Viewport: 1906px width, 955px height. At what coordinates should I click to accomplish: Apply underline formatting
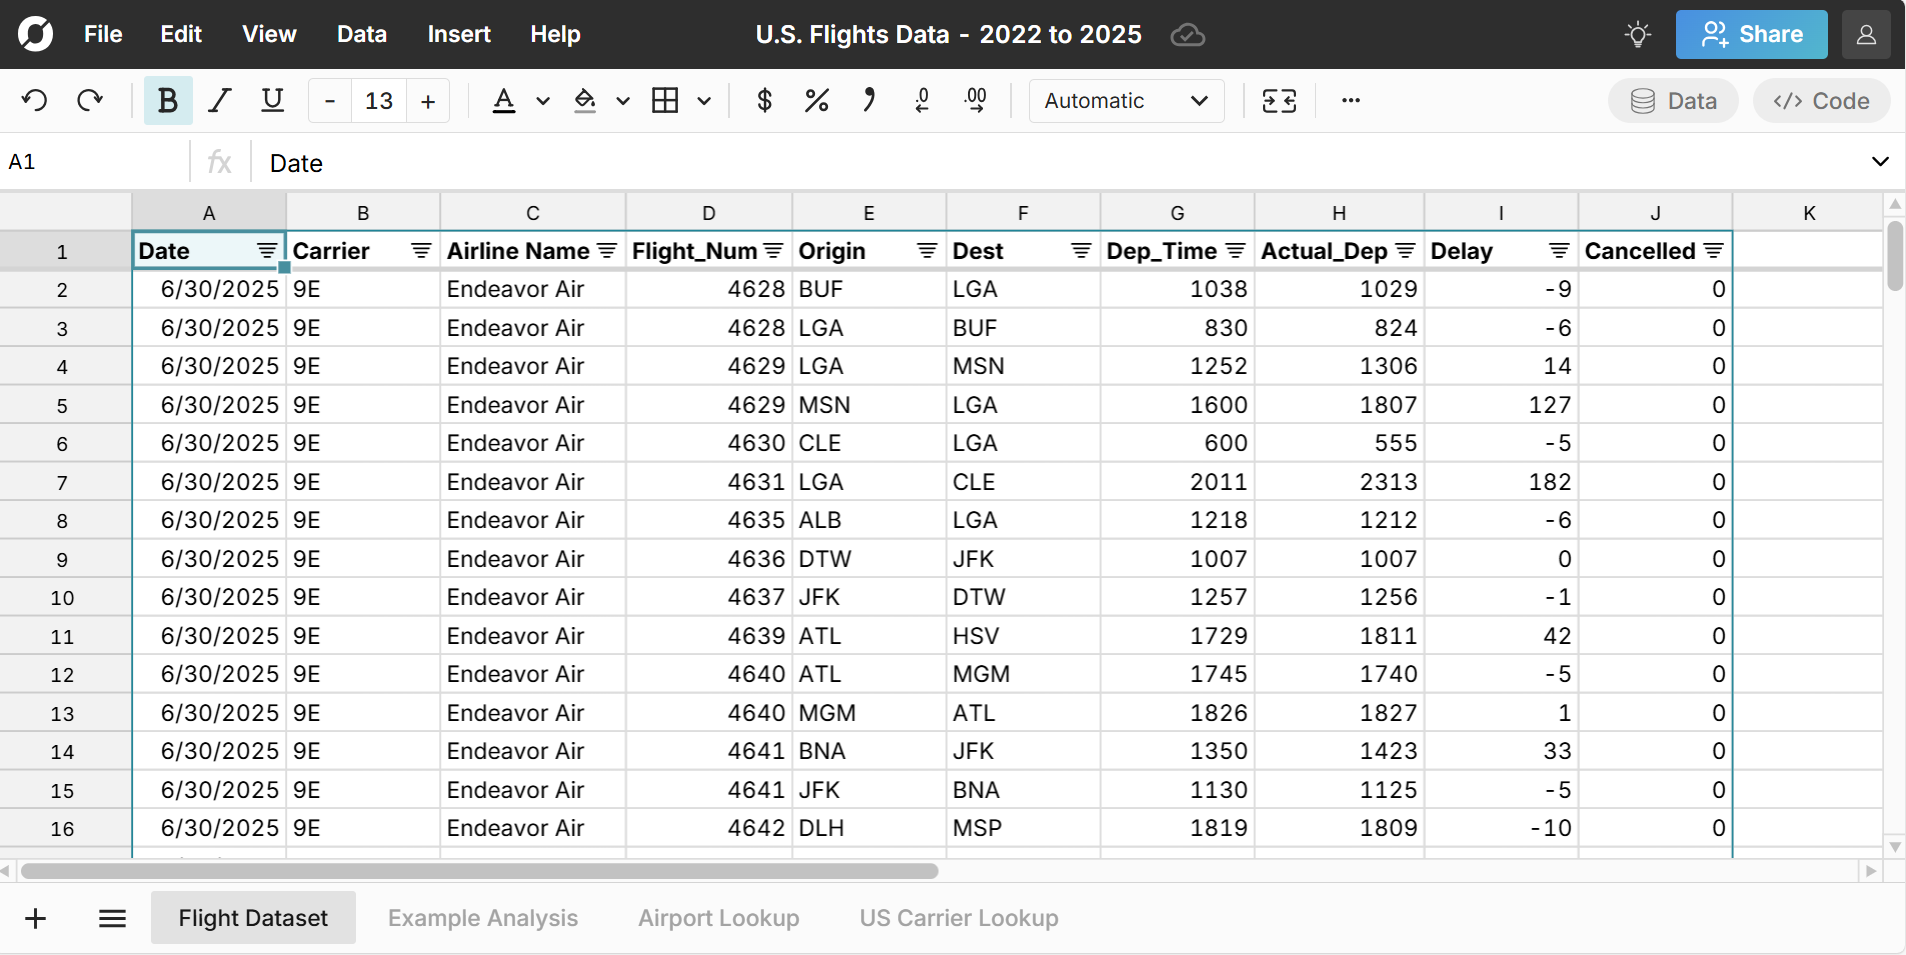click(271, 100)
